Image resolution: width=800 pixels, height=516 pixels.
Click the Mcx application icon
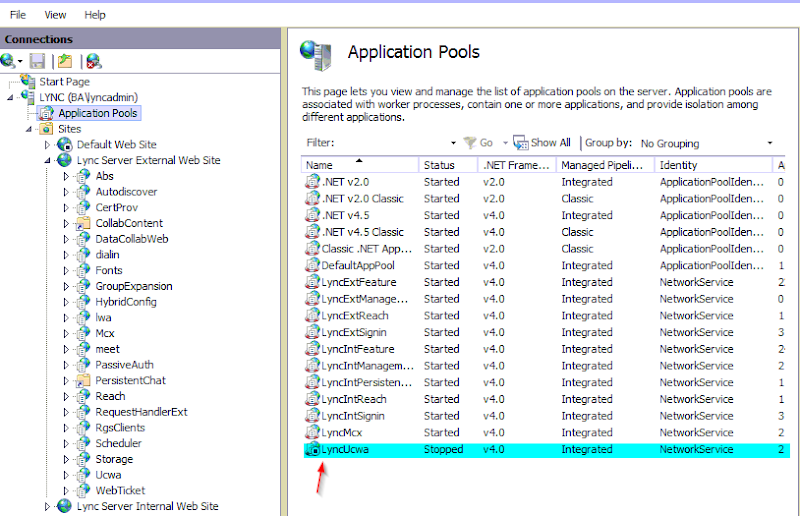click(x=83, y=333)
